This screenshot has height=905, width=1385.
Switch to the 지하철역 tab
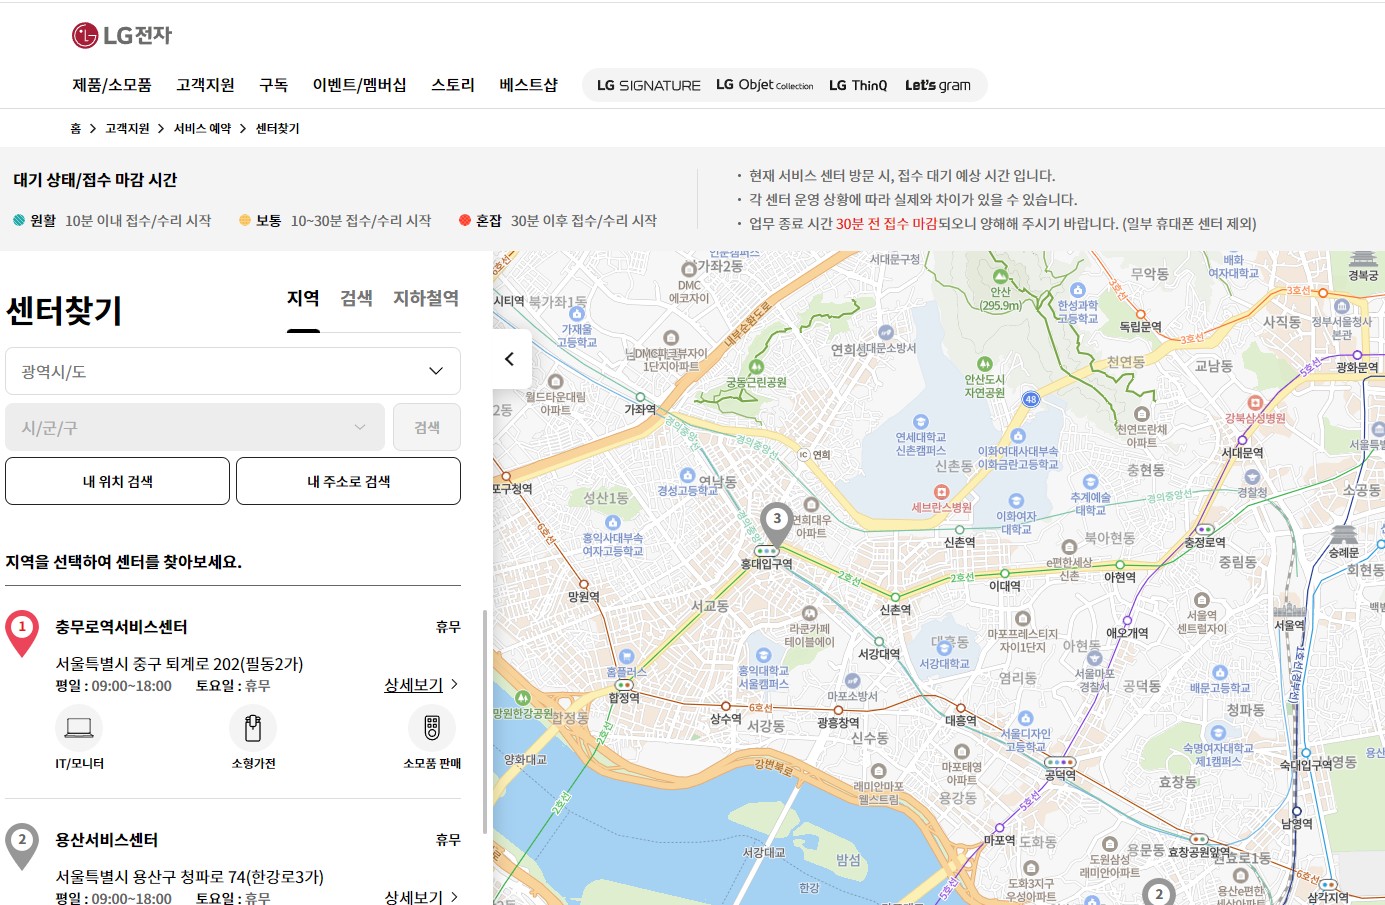(426, 299)
